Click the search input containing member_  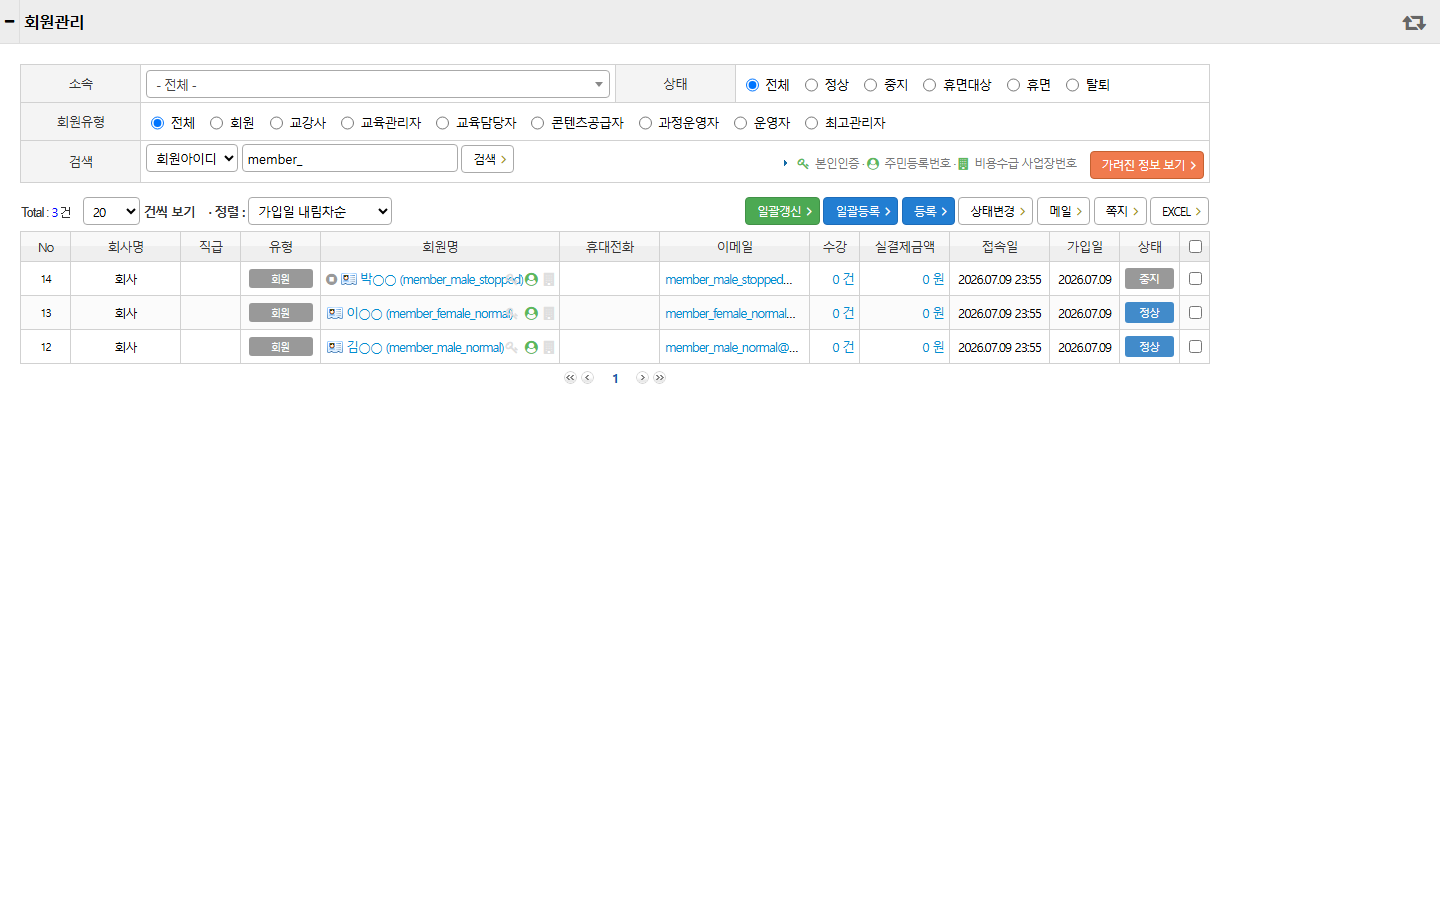tap(350, 158)
